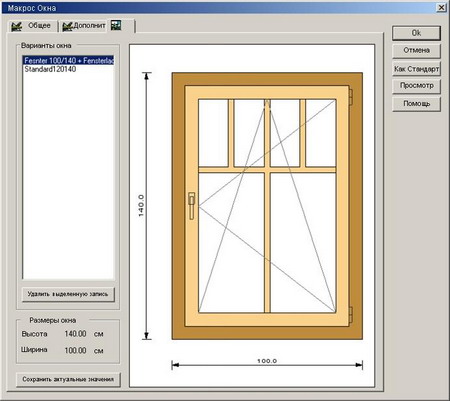Save values with Сохранить актуальные значения

pos(68,379)
